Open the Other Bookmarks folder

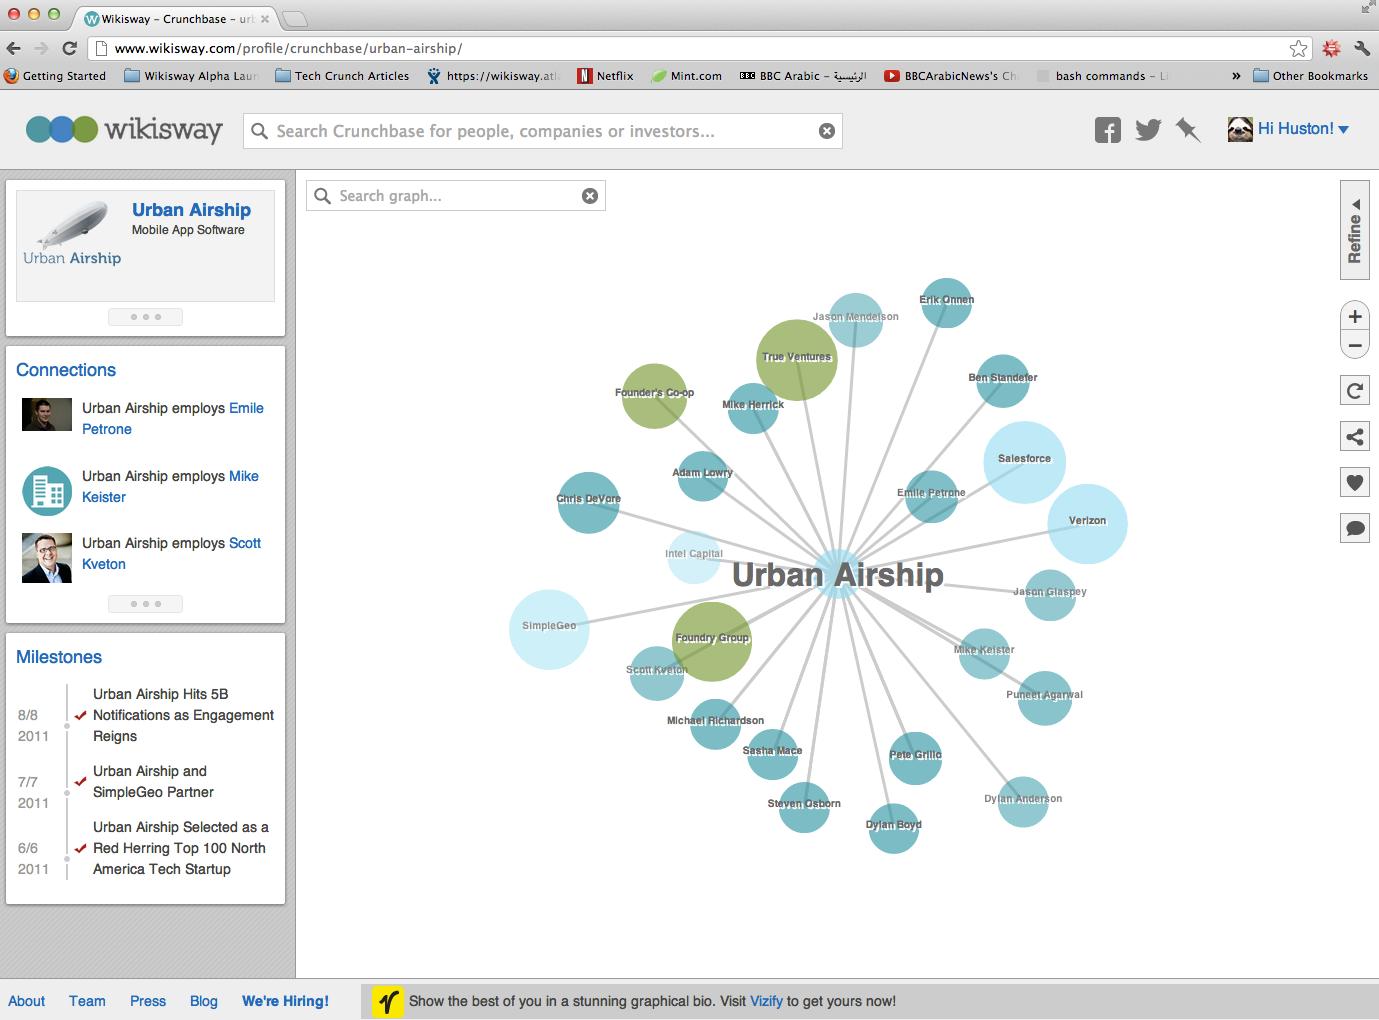point(1310,76)
